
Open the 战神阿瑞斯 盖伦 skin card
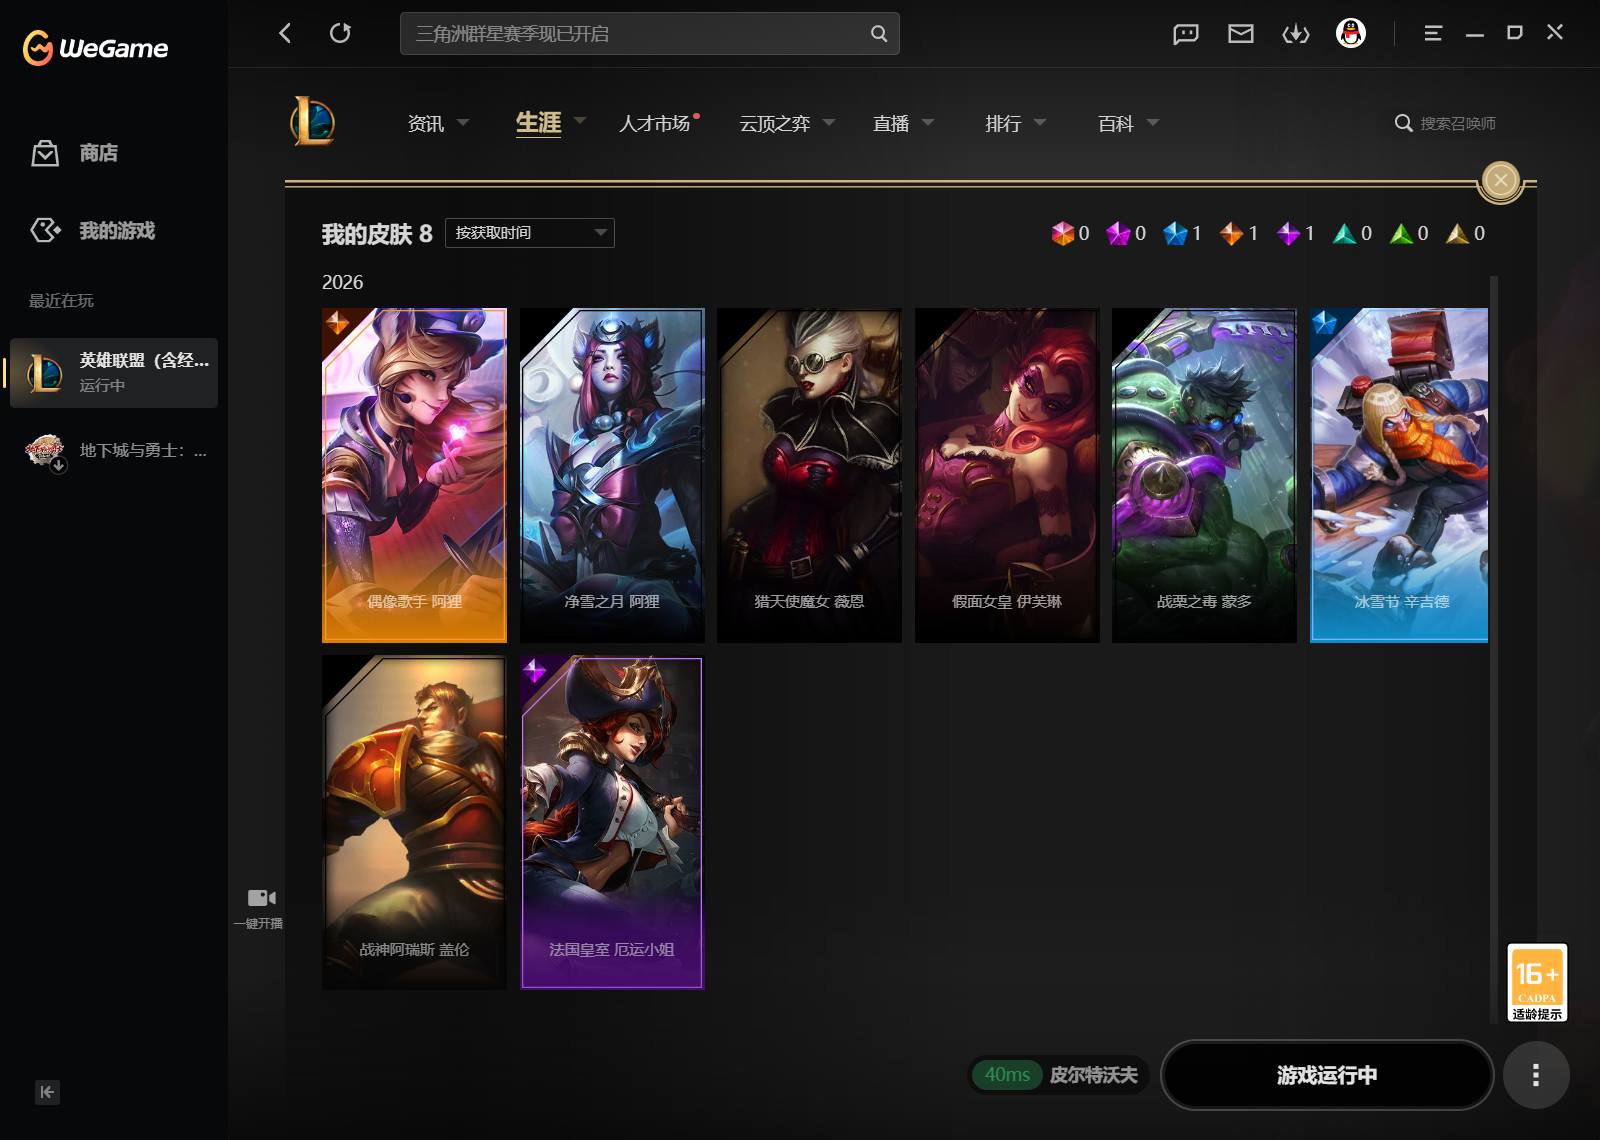click(414, 822)
